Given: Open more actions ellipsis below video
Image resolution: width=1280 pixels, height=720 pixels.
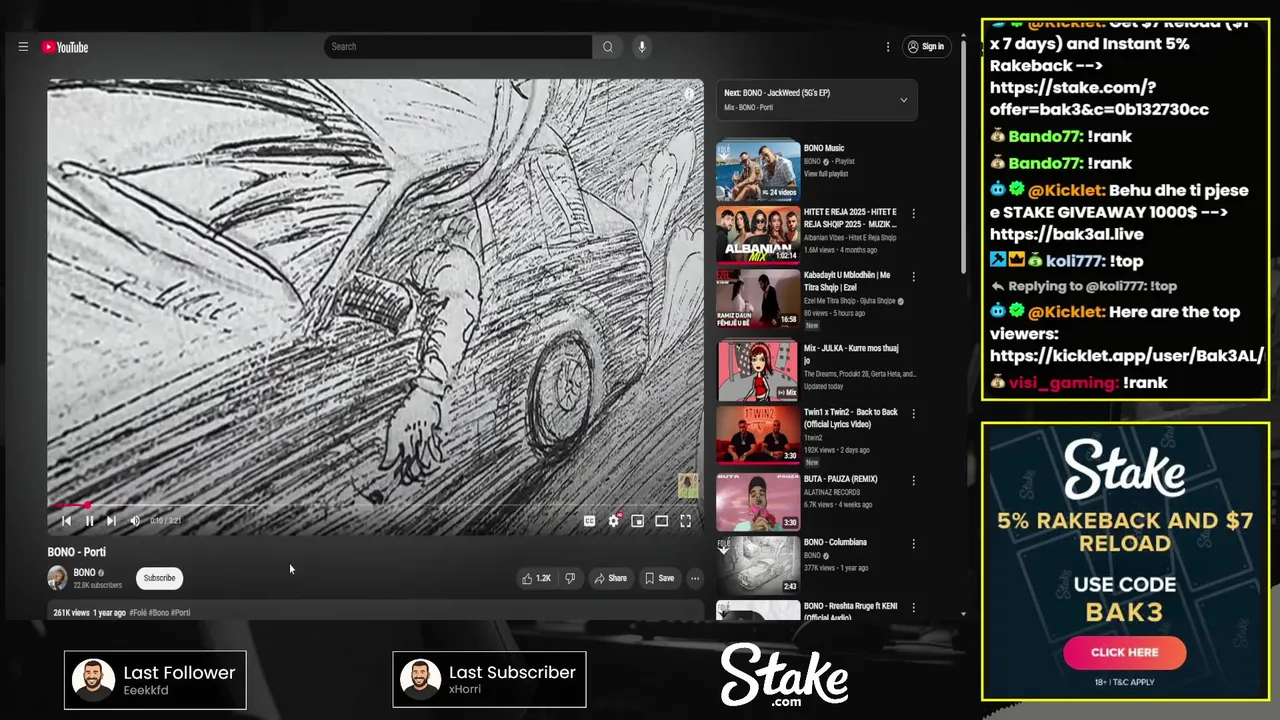Looking at the screenshot, I should coord(695,578).
